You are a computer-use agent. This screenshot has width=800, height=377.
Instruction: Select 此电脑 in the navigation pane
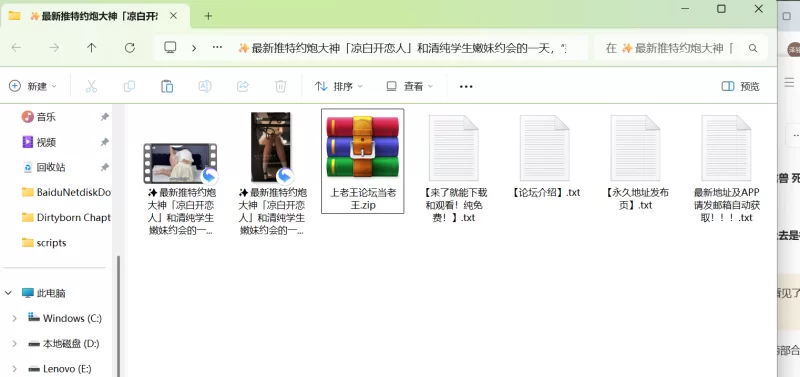[44, 293]
